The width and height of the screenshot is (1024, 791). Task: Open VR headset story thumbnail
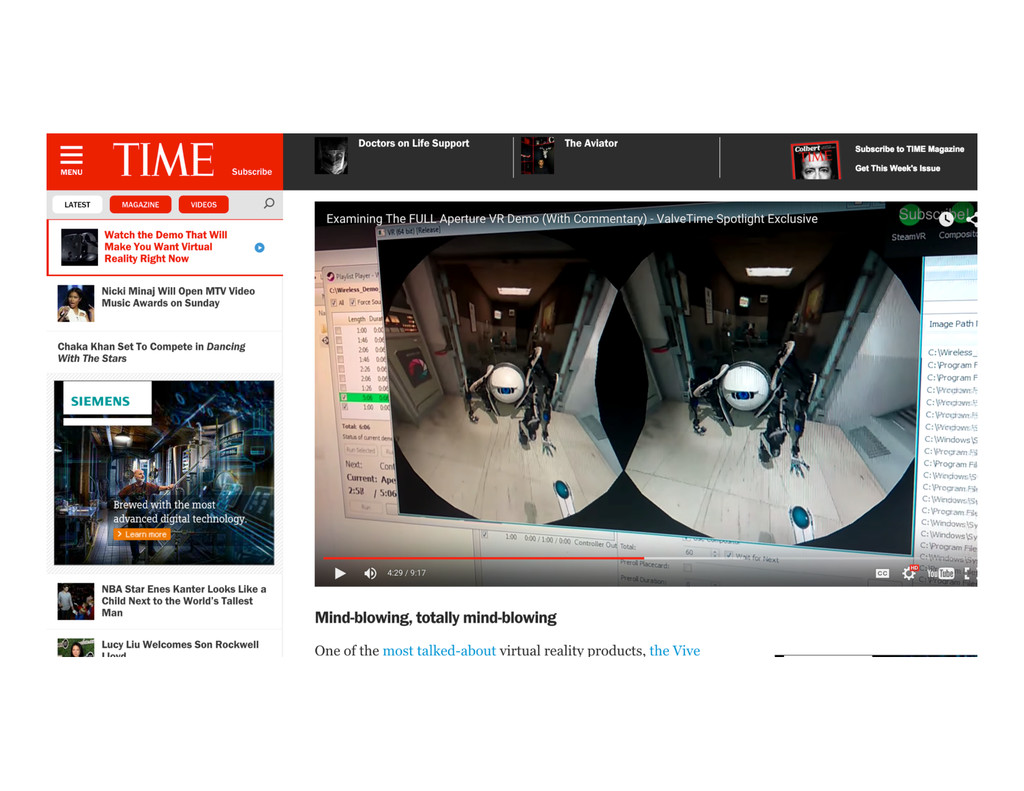point(79,247)
